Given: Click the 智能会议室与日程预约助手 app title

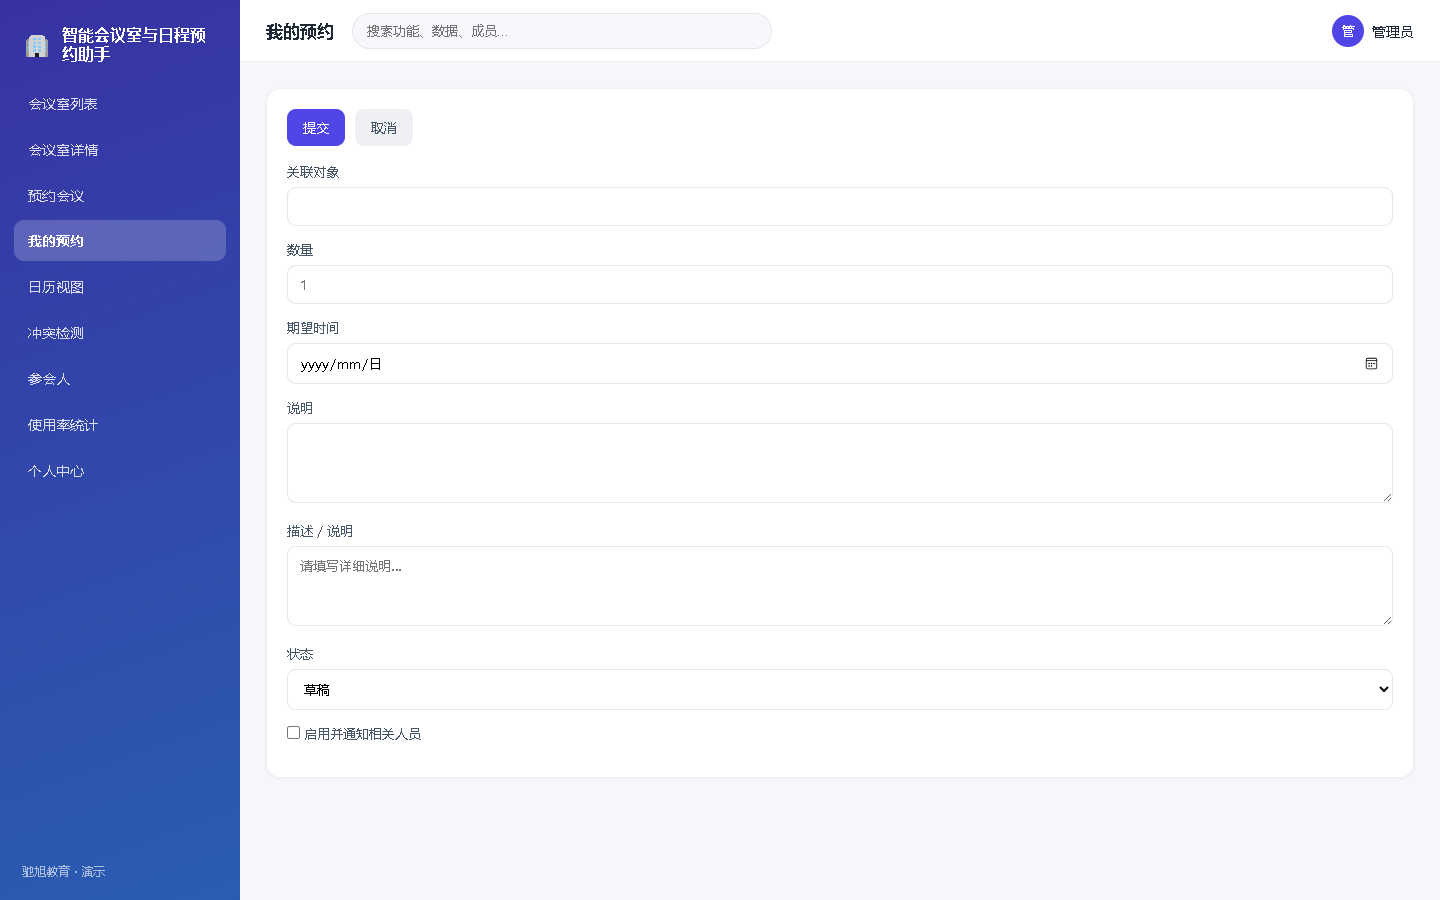Looking at the screenshot, I should point(134,45).
